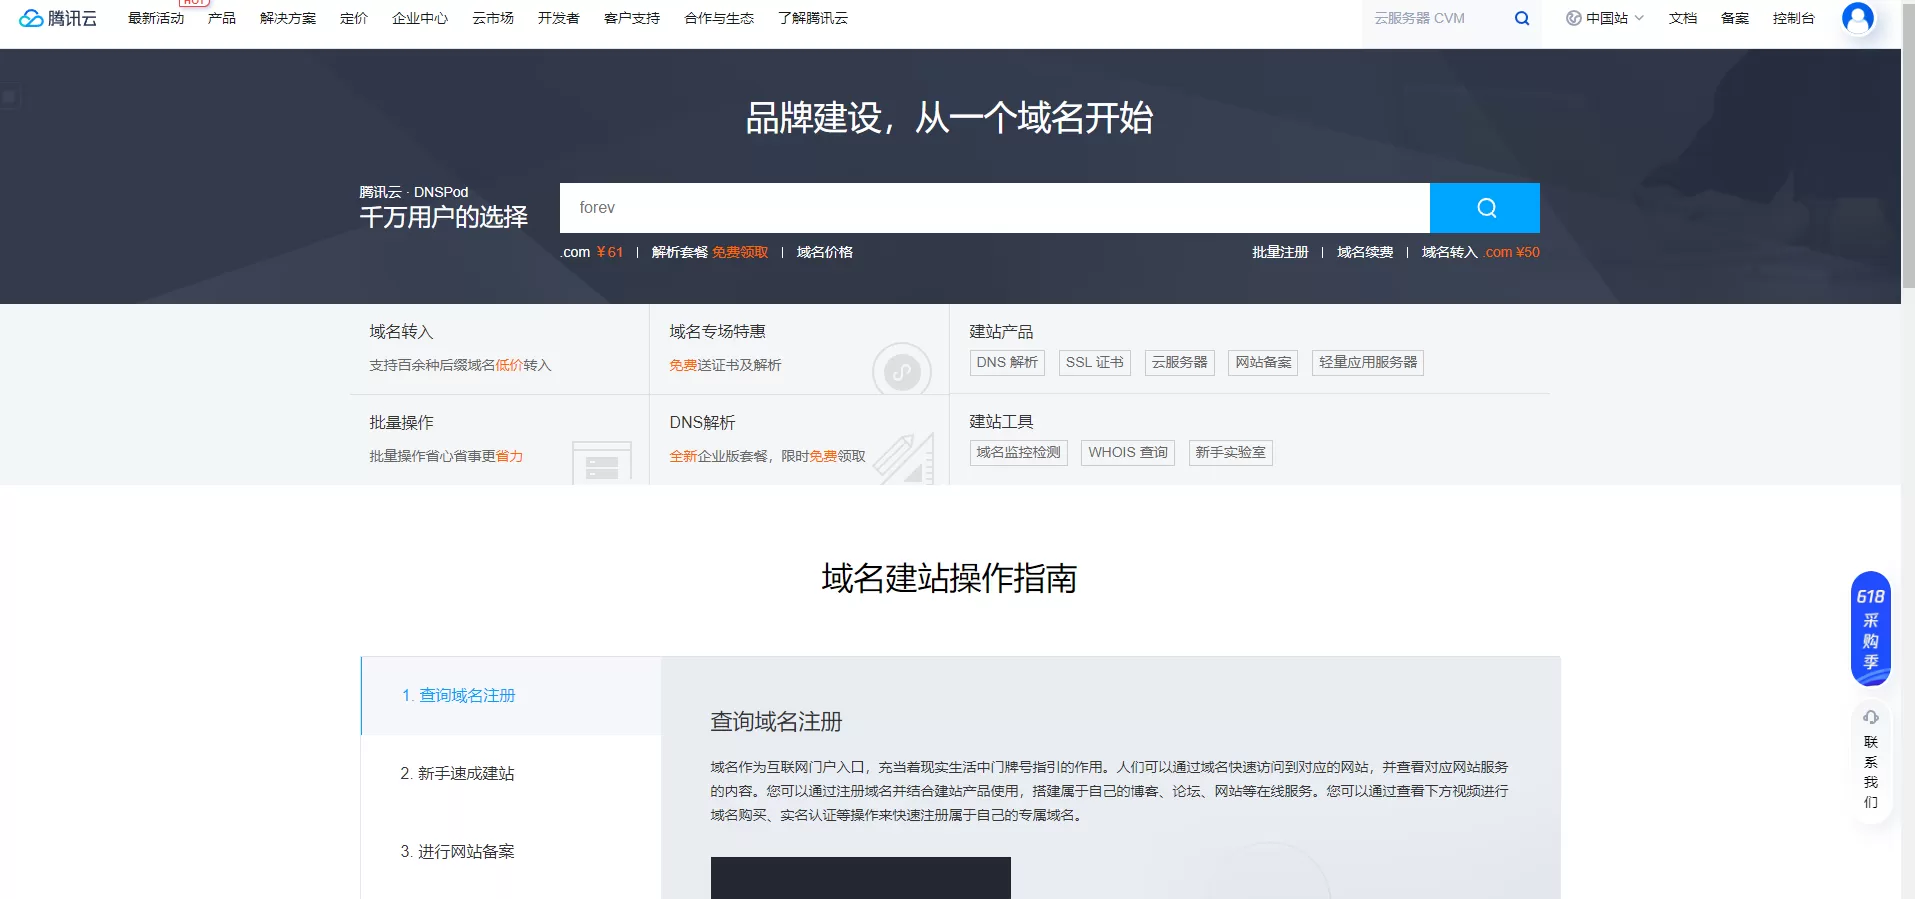Click the 域名价格 link
This screenshot has height=899, width=1915.
coord(825,252)
